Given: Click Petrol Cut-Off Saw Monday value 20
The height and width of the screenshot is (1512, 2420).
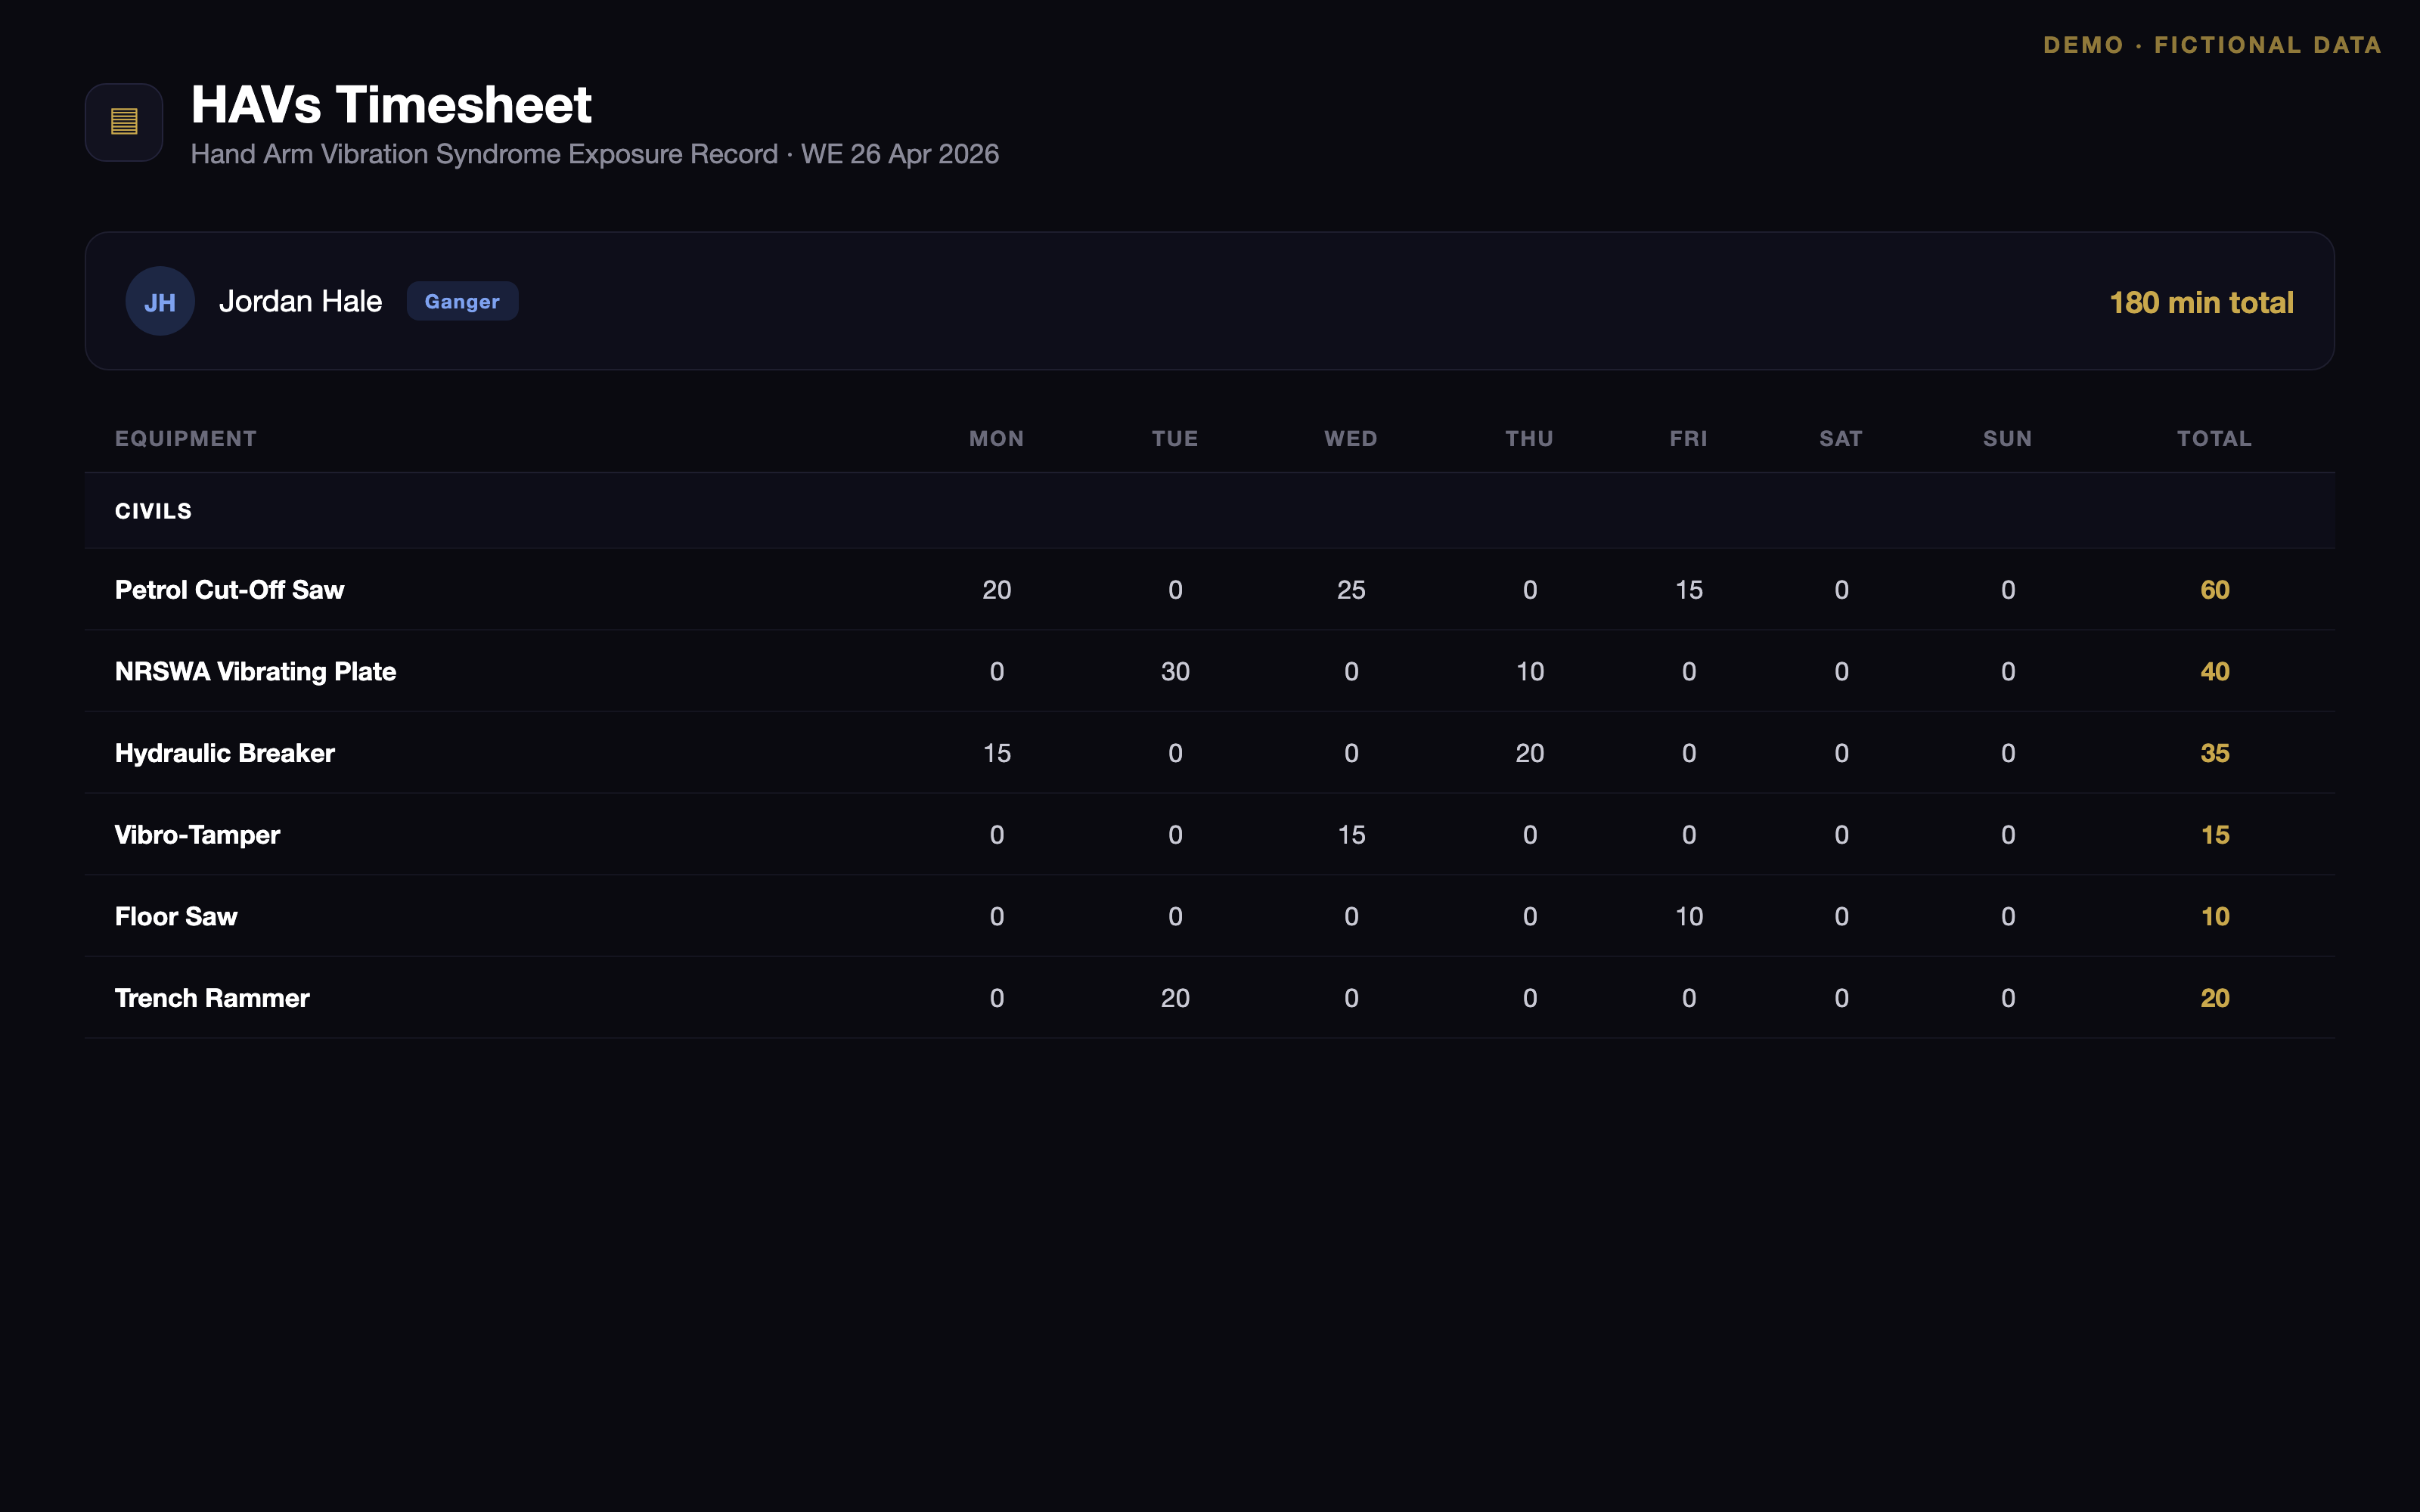Looking at the screenshot, I should (997, 590).
